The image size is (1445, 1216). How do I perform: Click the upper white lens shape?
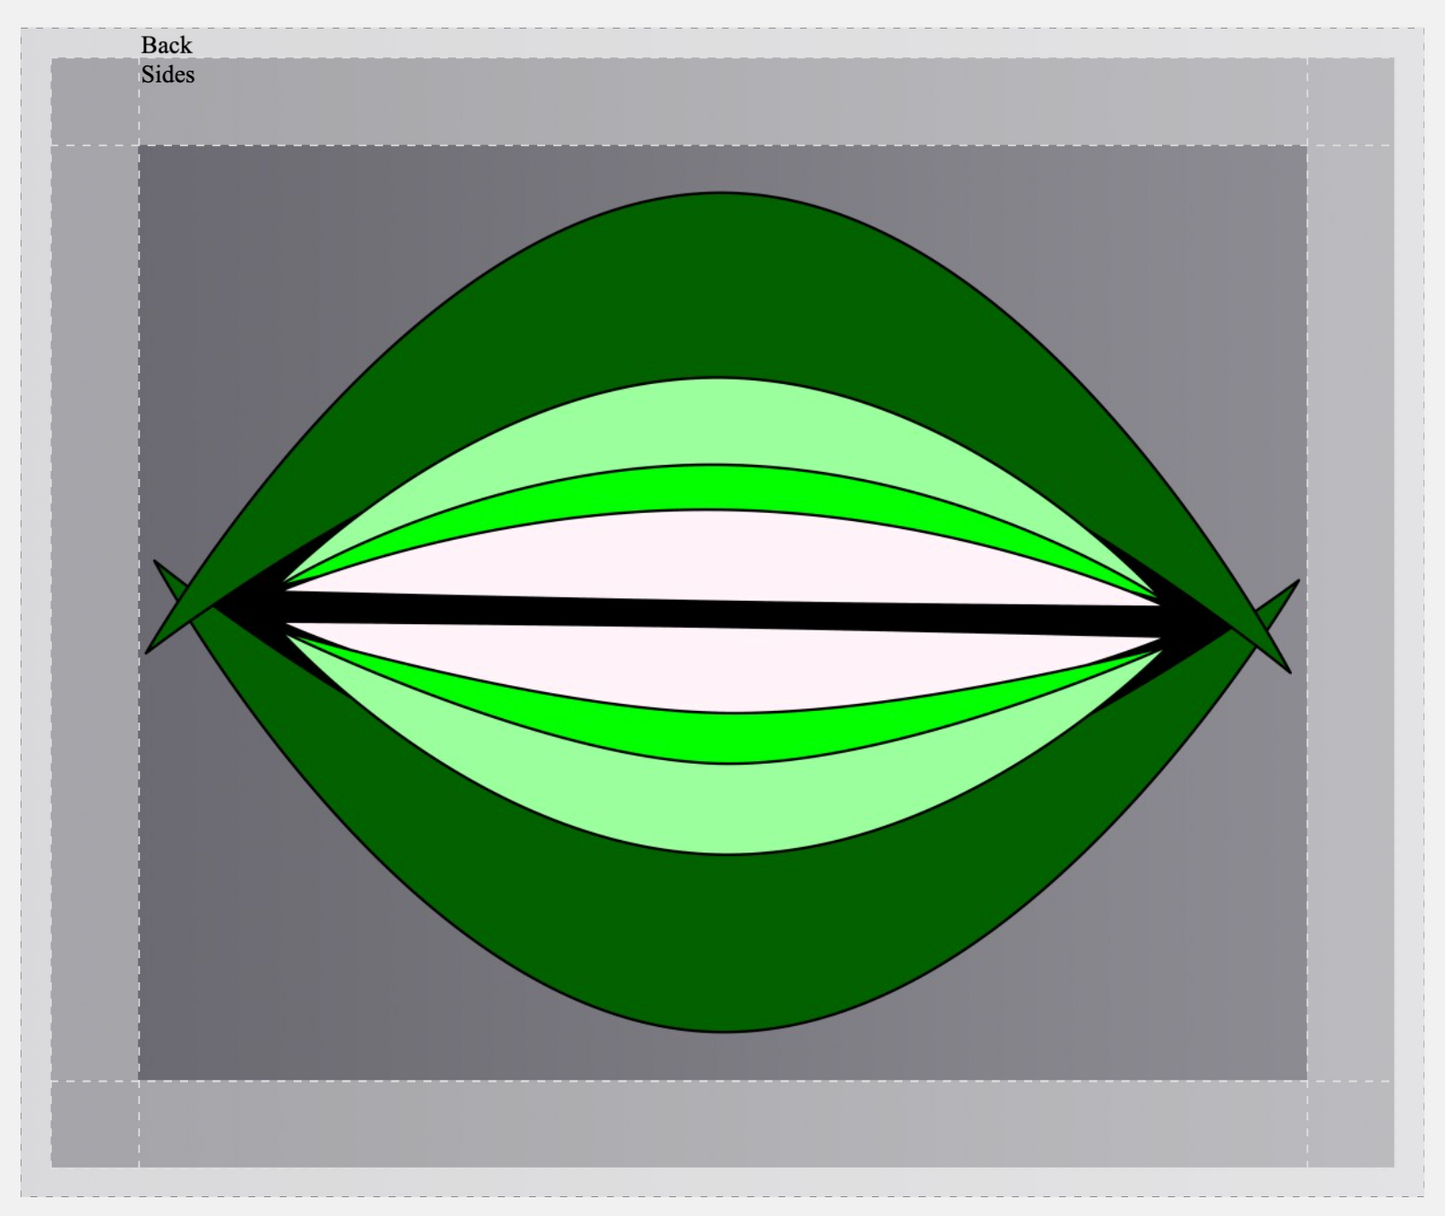pos(715,555)
